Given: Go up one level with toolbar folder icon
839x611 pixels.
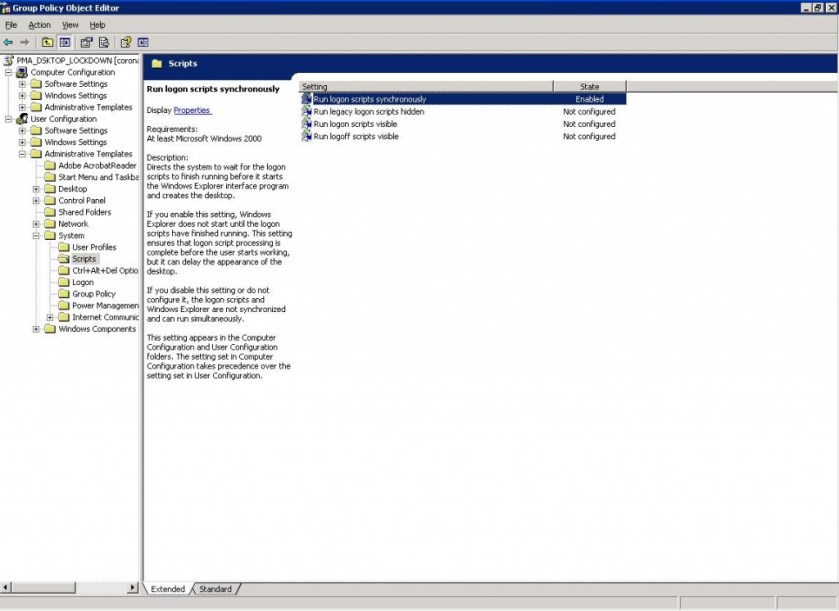Looking at the screenshot, I should tap(47, 42).
